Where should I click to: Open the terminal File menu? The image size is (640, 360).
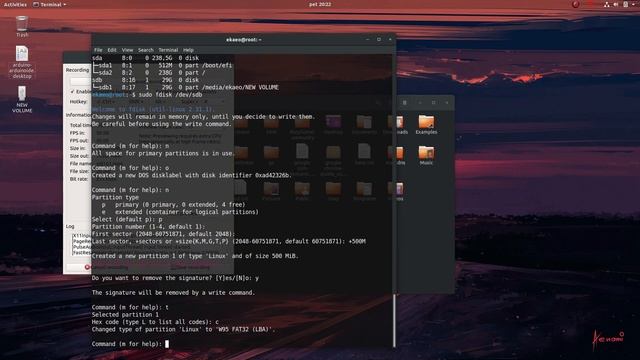click(x=98, y=50)
